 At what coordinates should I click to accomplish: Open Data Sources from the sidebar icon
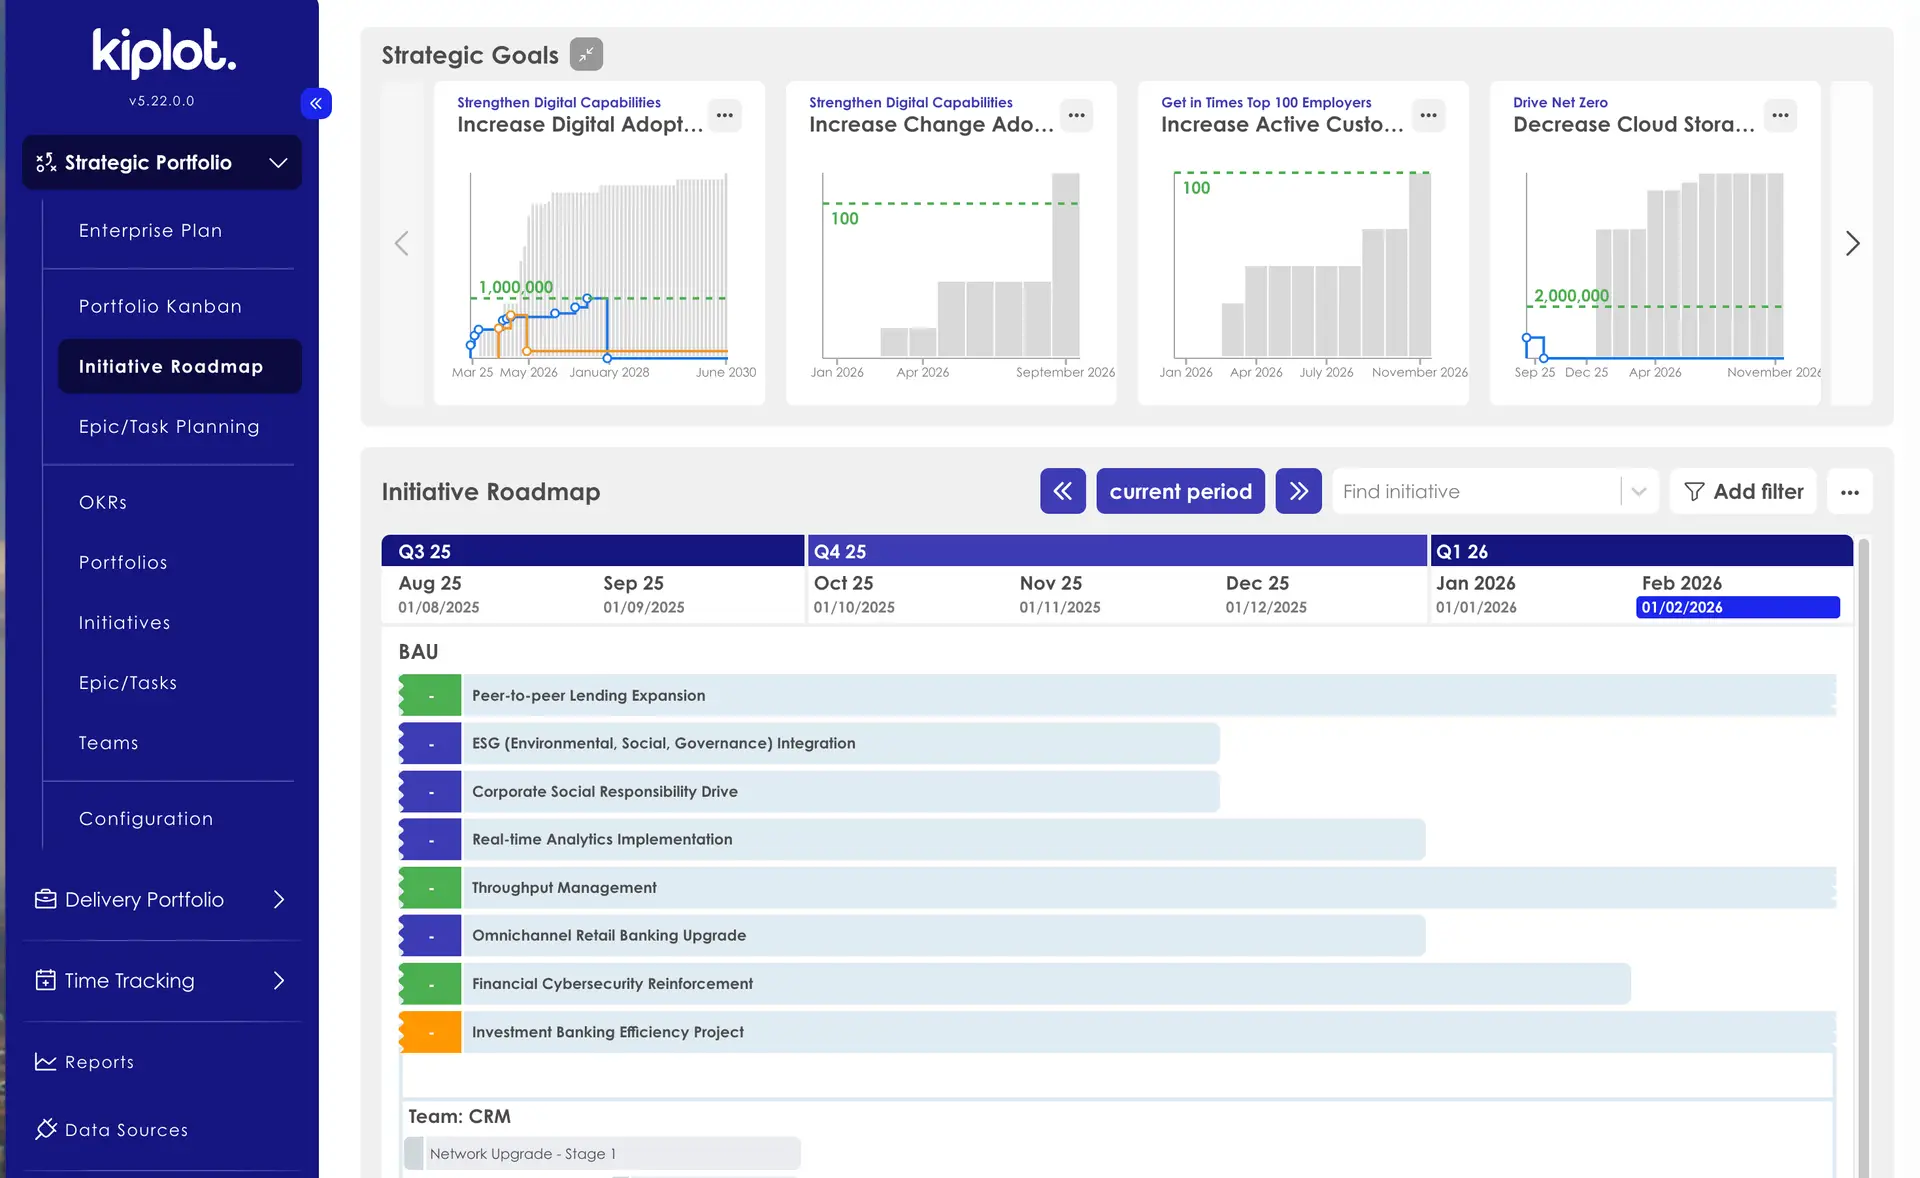(45, 1129)
